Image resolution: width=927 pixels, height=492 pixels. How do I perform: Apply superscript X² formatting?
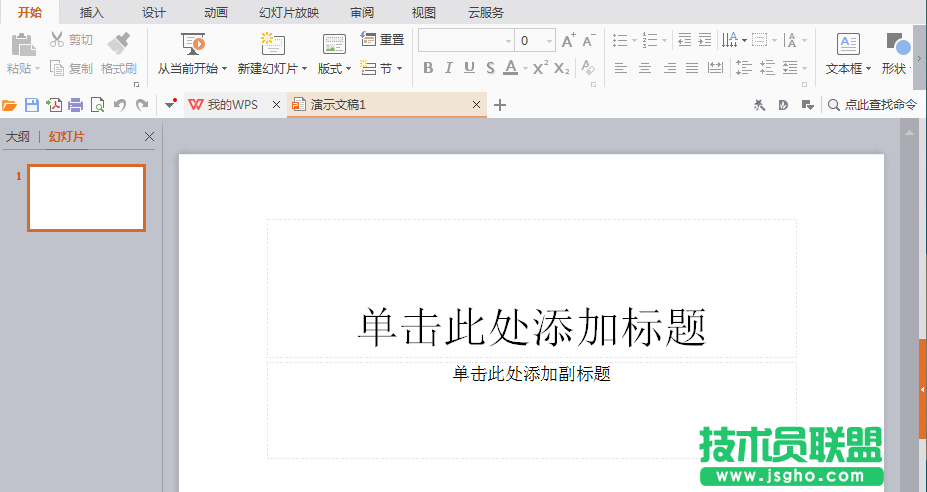pyautogui.click(x=540, y=68)
